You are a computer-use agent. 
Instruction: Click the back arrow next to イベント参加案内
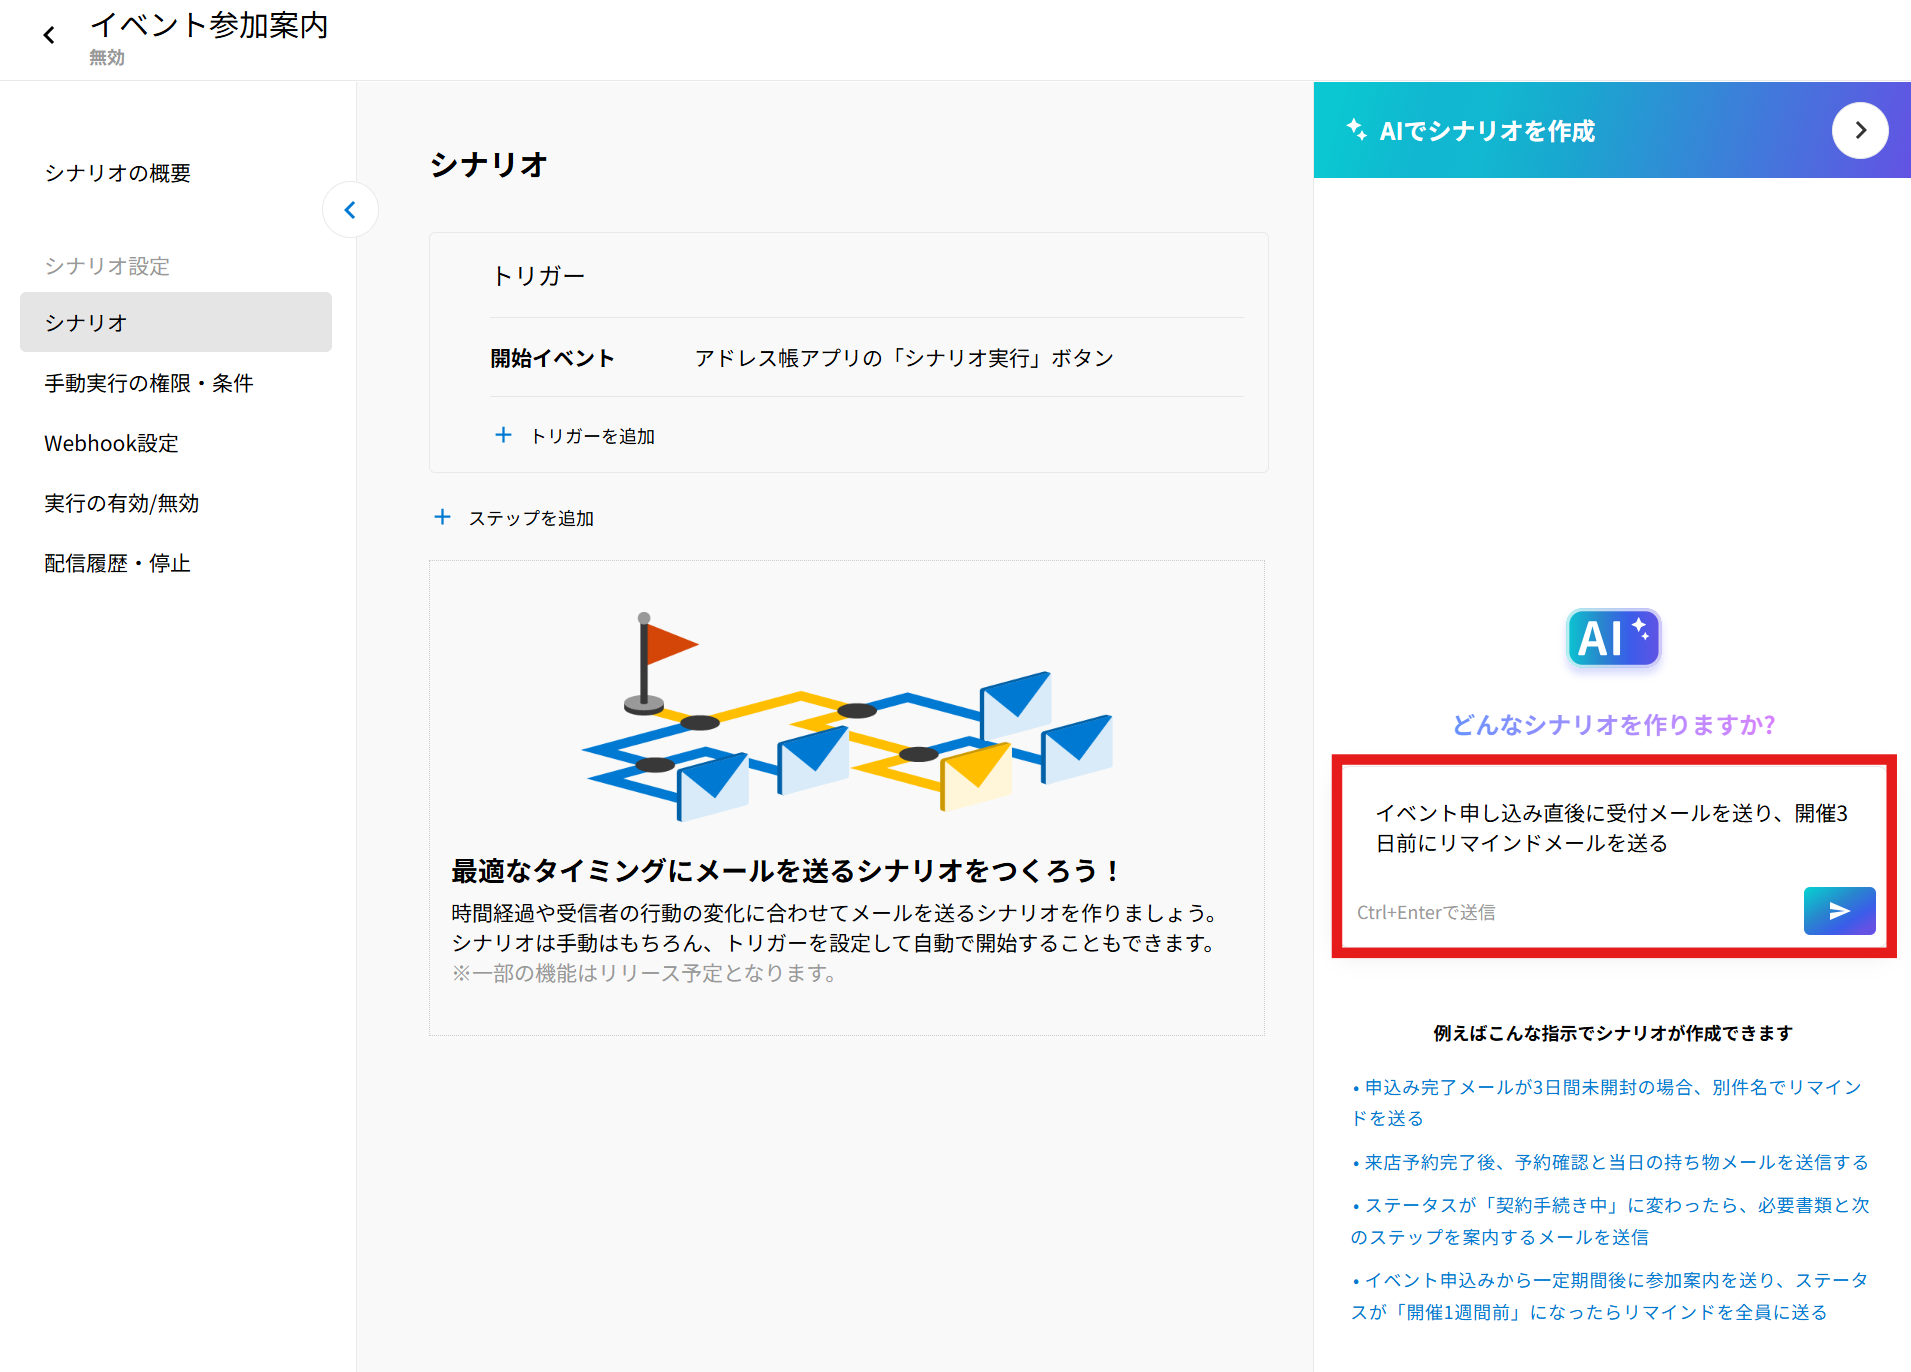click(49, 36)
